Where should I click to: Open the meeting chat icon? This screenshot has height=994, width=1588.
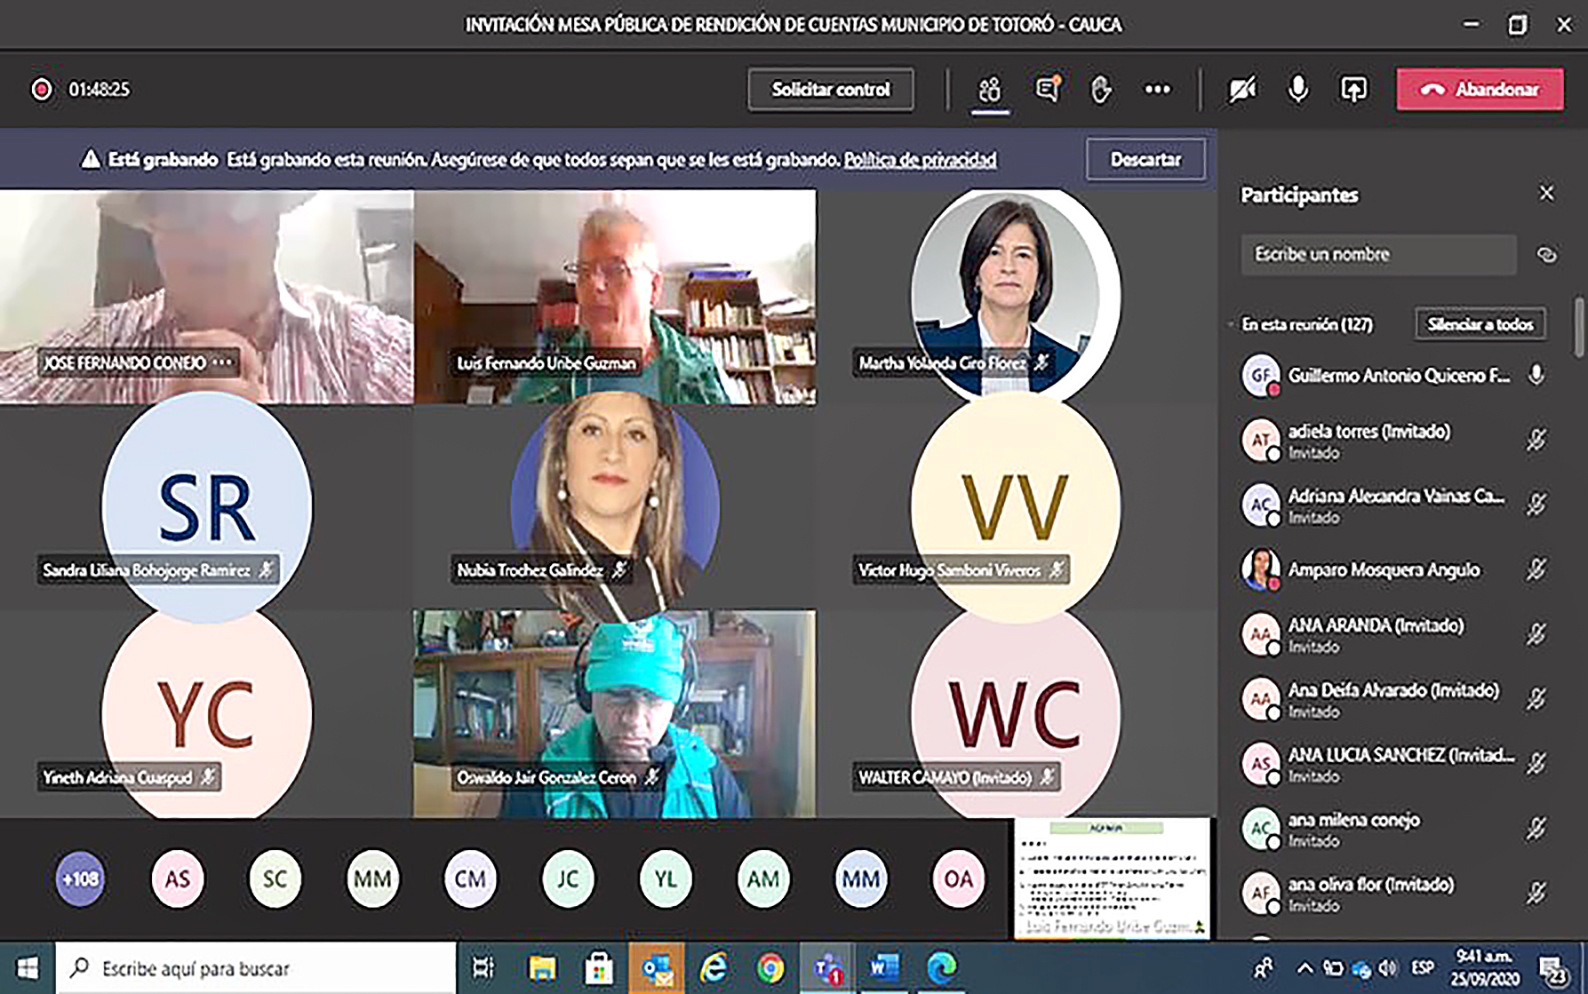click(1047, 90)
